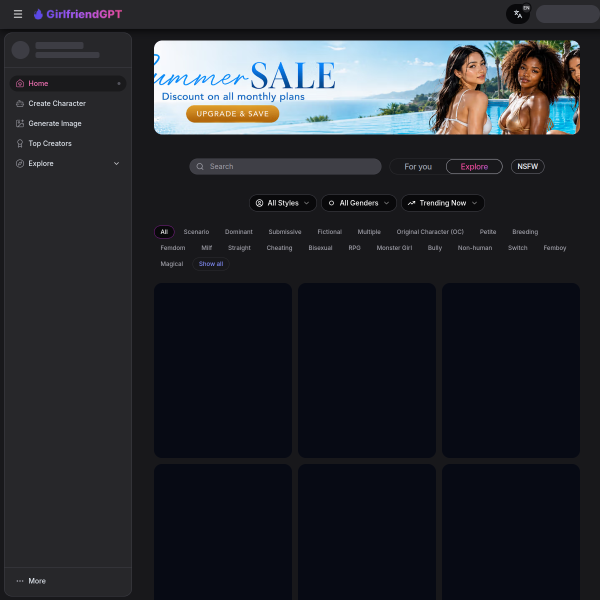The image size is (600, 600).
Task: Filter by the Multiple tag
Action: pyautogui.click(x=369, y=232)
